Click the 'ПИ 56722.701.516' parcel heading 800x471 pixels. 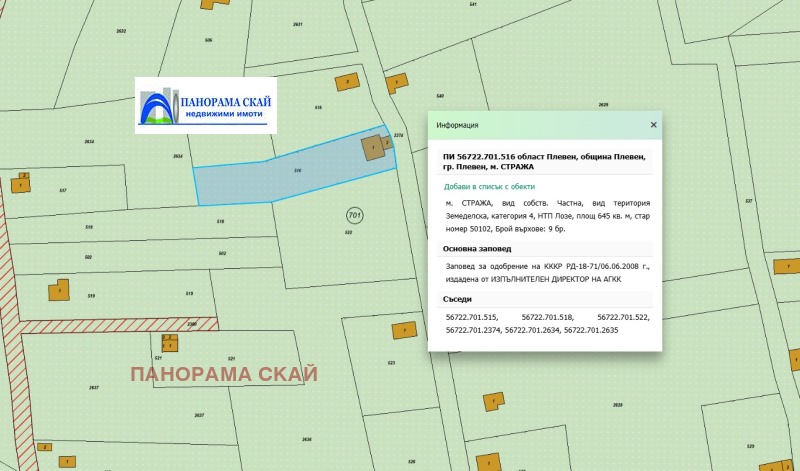(x=544, y=161)
